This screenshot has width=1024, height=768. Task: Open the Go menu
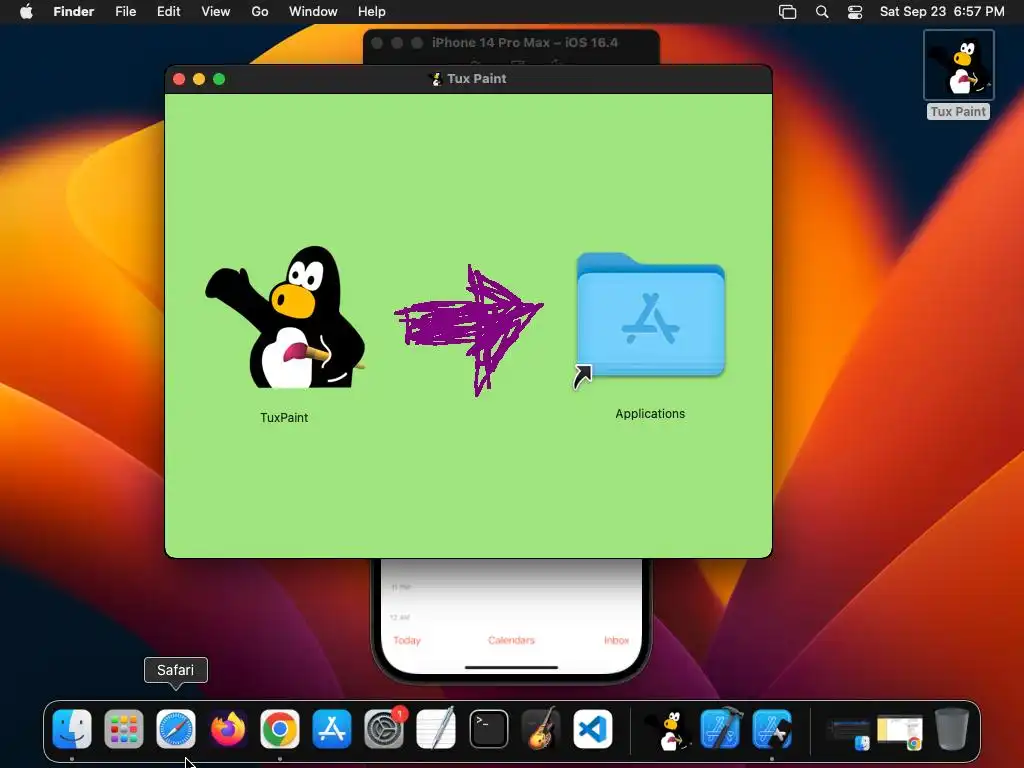tap(260, 12)
